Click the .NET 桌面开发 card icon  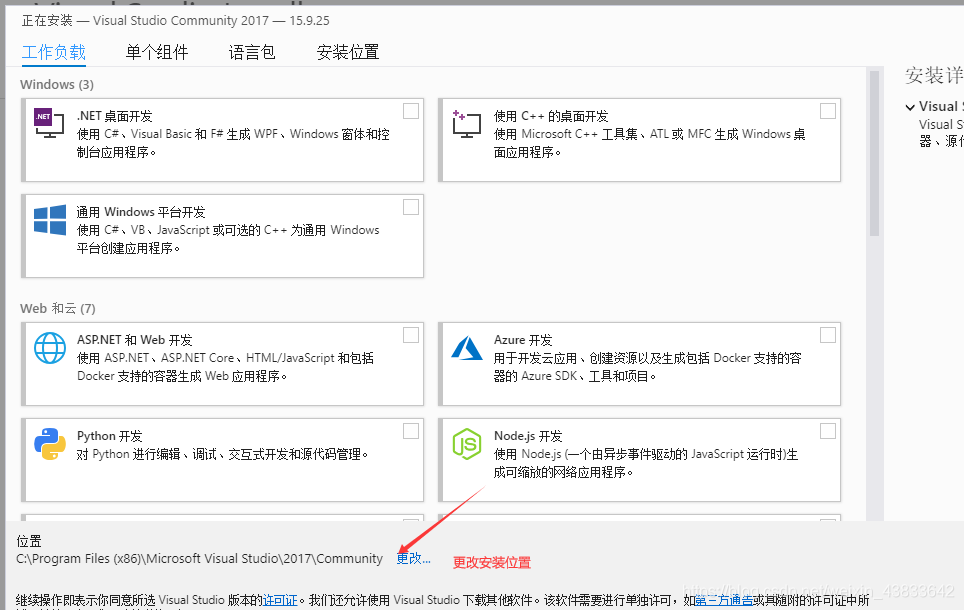[47, 122]
